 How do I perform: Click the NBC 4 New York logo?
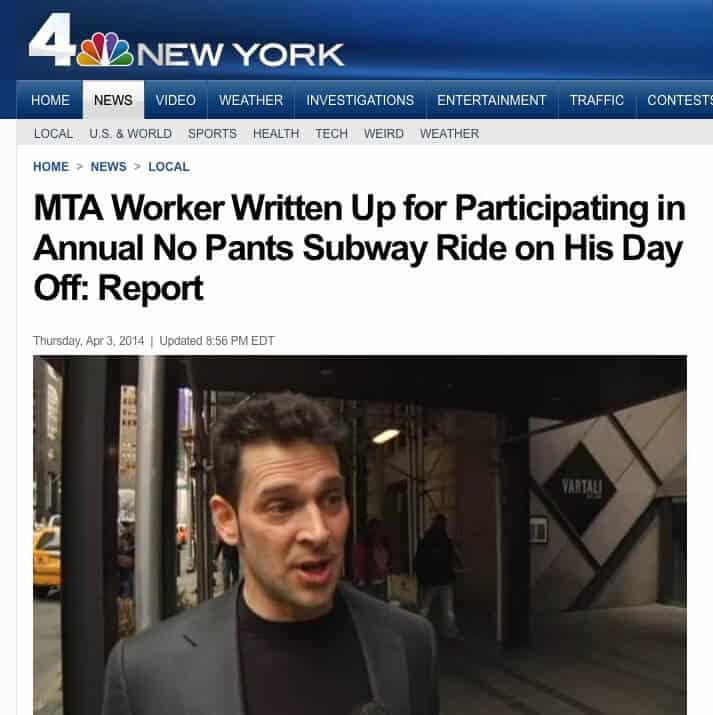click(186, 41)
